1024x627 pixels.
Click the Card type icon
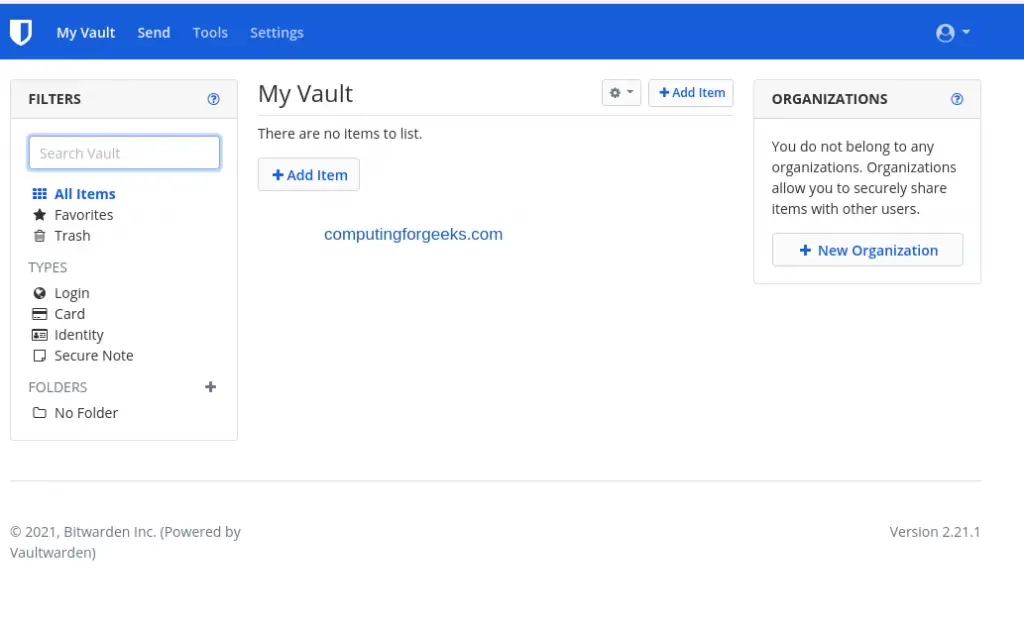pyautogui.click(x=40, y=313)
